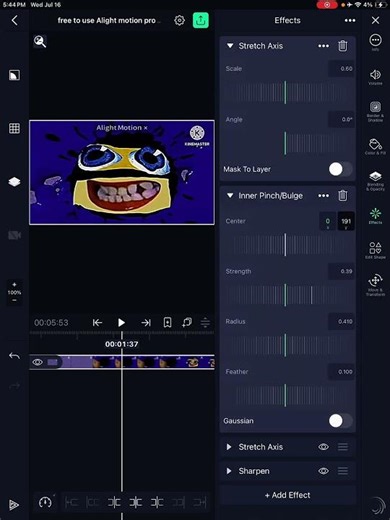The width and height of the screenshot is (390, 520).
Task: Jump to previous keyframe arrow
Action: (x=97, y=322)
